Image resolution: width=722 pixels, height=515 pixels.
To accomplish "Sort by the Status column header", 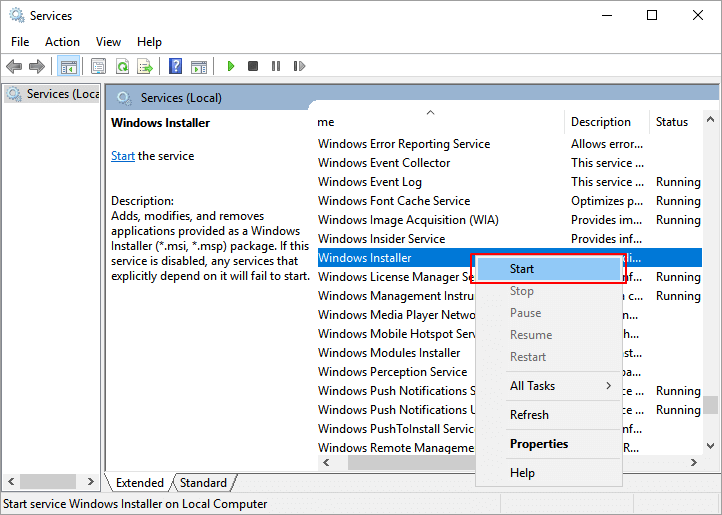I will 672,122.
